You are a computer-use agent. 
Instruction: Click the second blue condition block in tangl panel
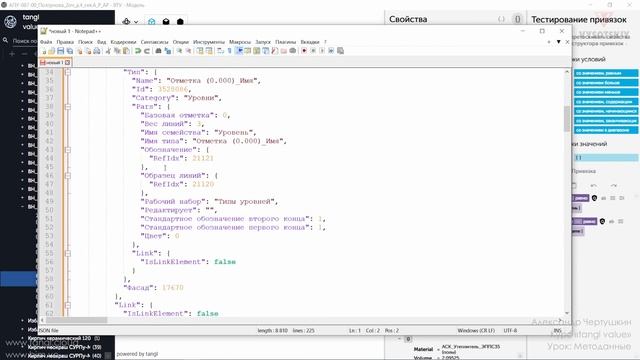click(x=606, y=83)
